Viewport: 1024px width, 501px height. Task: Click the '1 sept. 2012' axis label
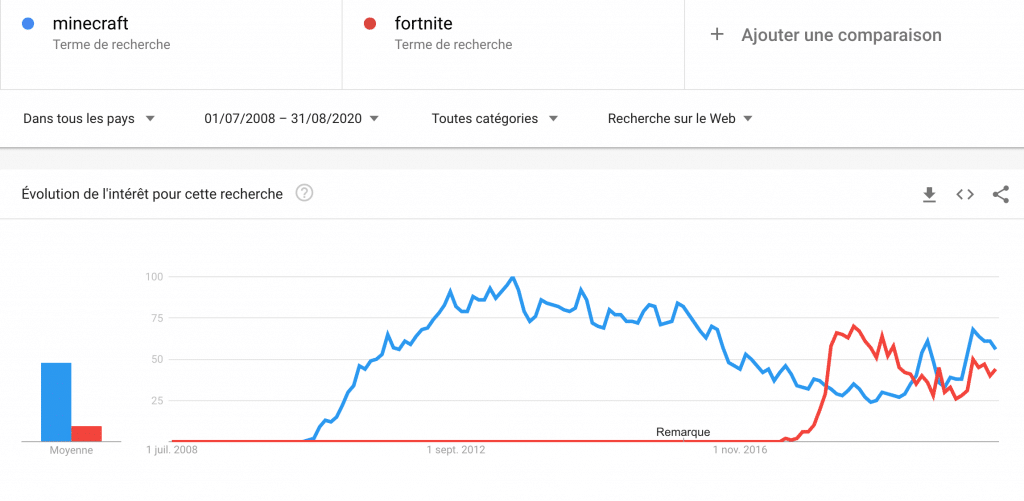pos(455,451)
